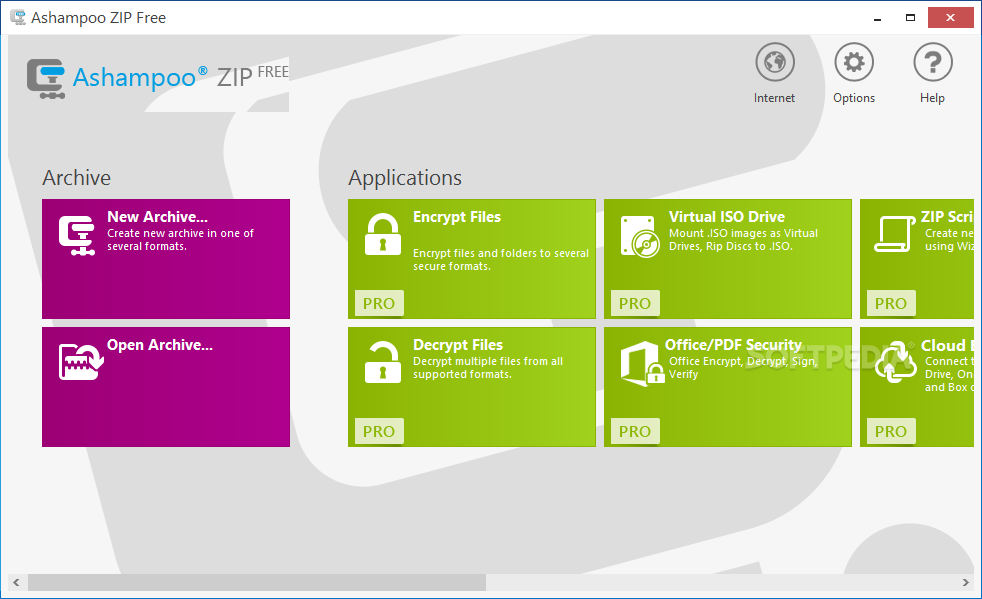982x599 pixels.
Task: Click "Office Encrypt, Decrypt, Sign, Verify" text
Action: [743, 368]
